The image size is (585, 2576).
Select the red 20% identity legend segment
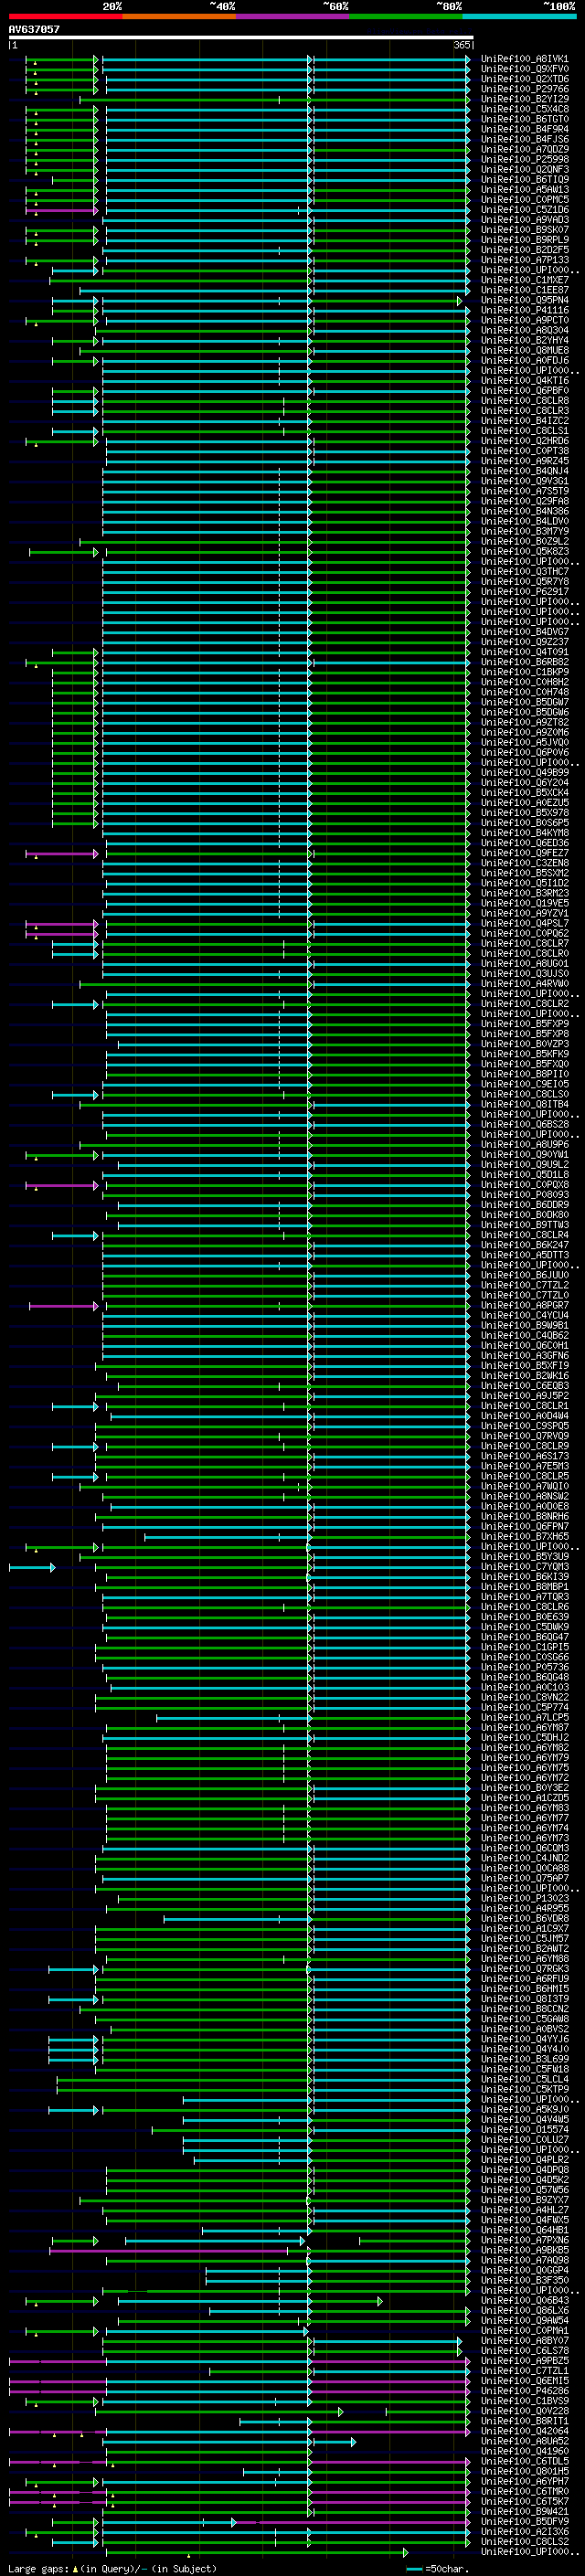65,16
